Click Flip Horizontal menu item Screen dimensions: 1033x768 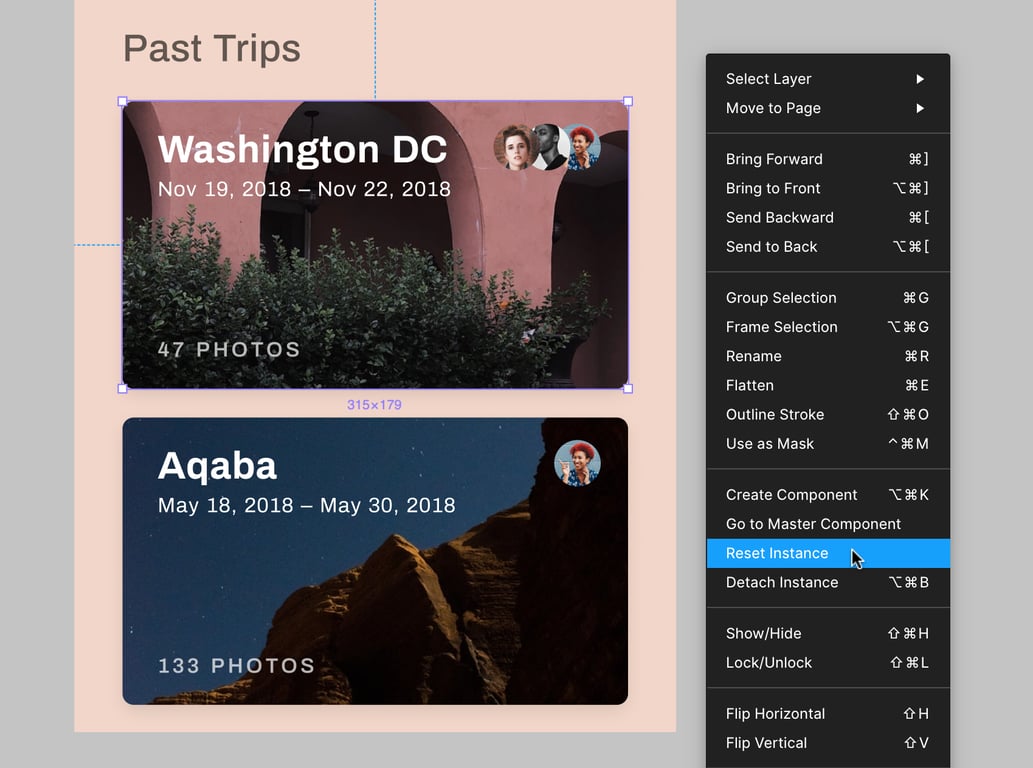(x=775, y=714)
